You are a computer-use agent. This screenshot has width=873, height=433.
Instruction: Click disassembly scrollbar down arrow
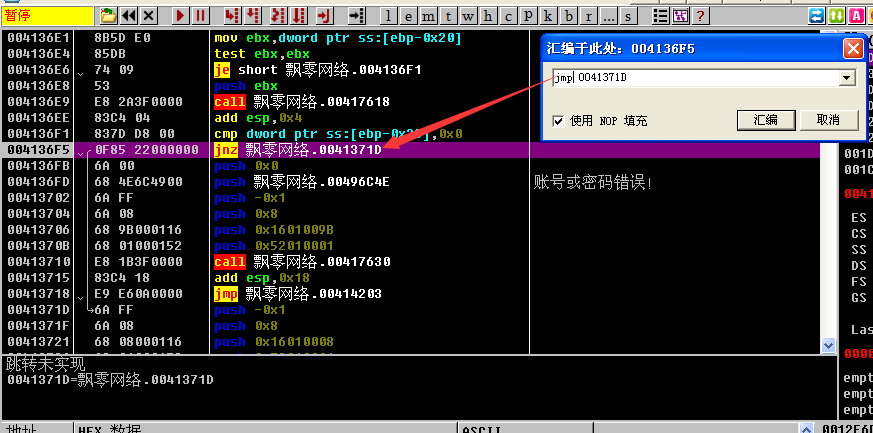click(x=828, y=346)
